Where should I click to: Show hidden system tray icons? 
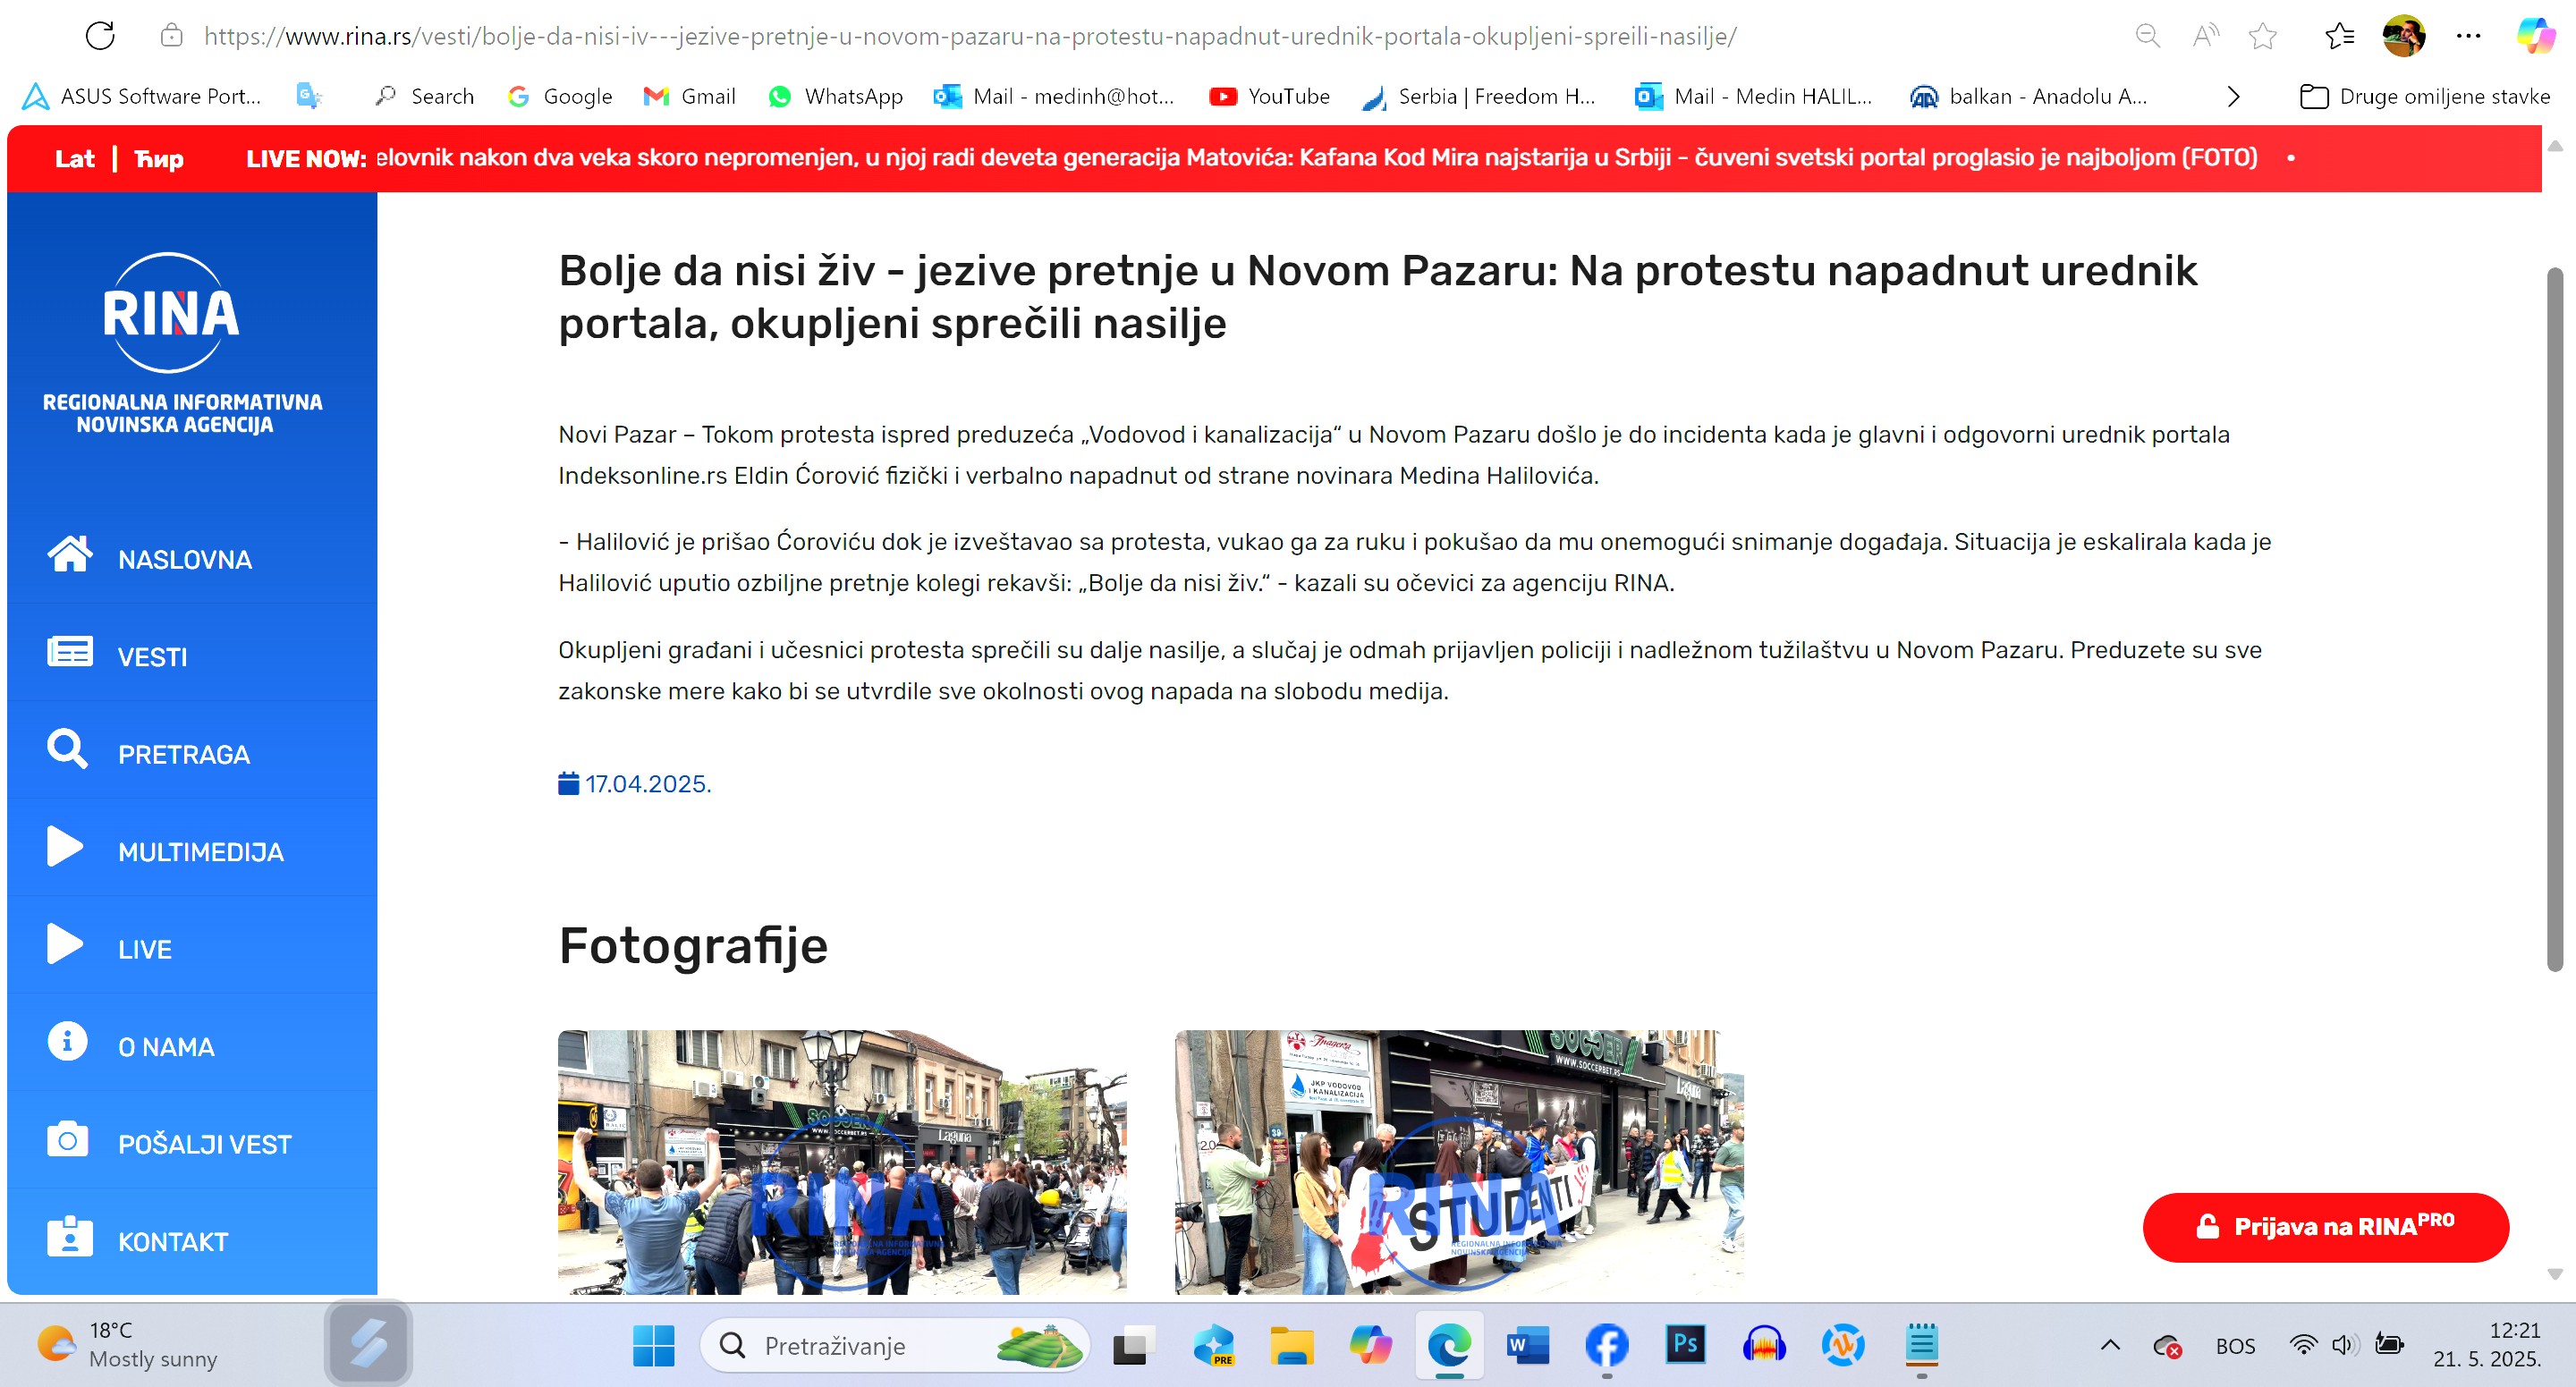coord(2110,1345)
